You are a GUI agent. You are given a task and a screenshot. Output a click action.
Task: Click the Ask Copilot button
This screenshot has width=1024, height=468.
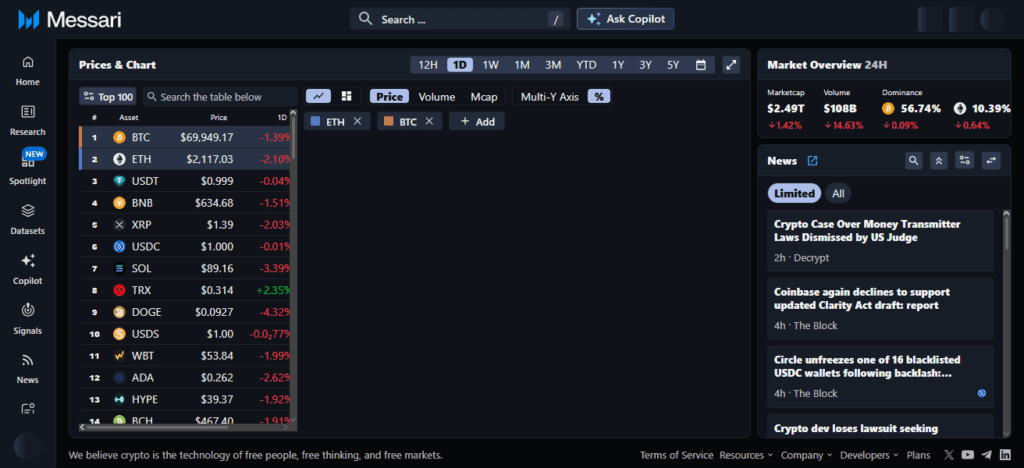[x=625, y=19]
